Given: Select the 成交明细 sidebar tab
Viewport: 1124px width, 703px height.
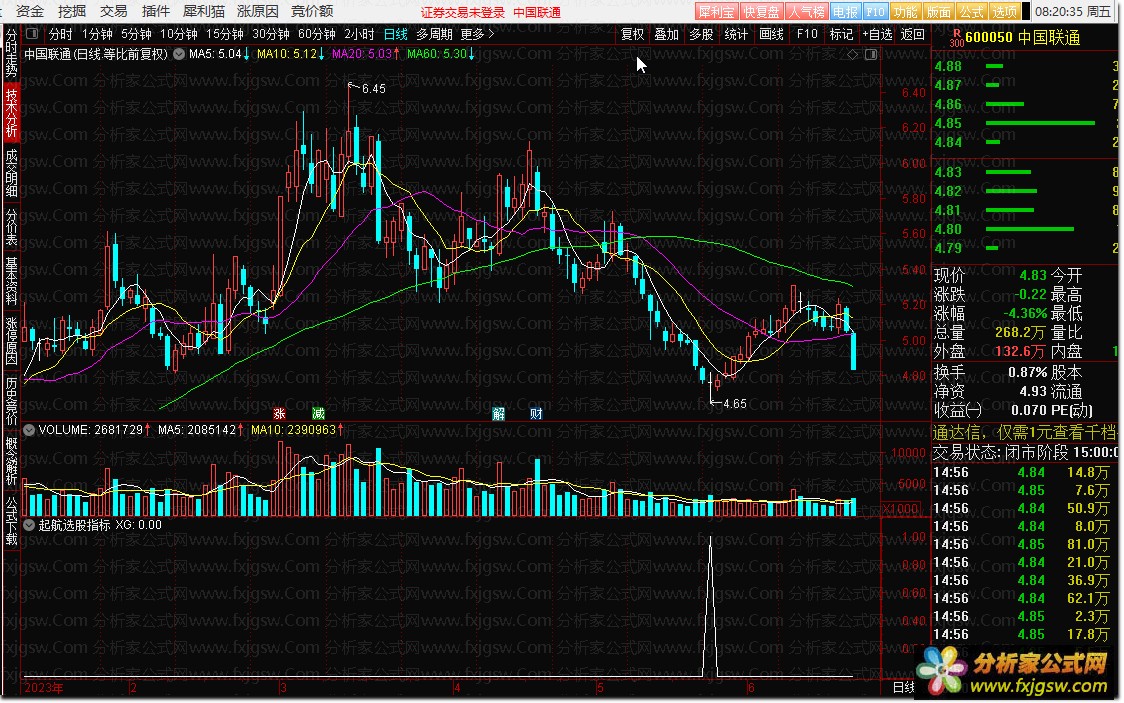Looking at the screenshot, I should [11, 173].
